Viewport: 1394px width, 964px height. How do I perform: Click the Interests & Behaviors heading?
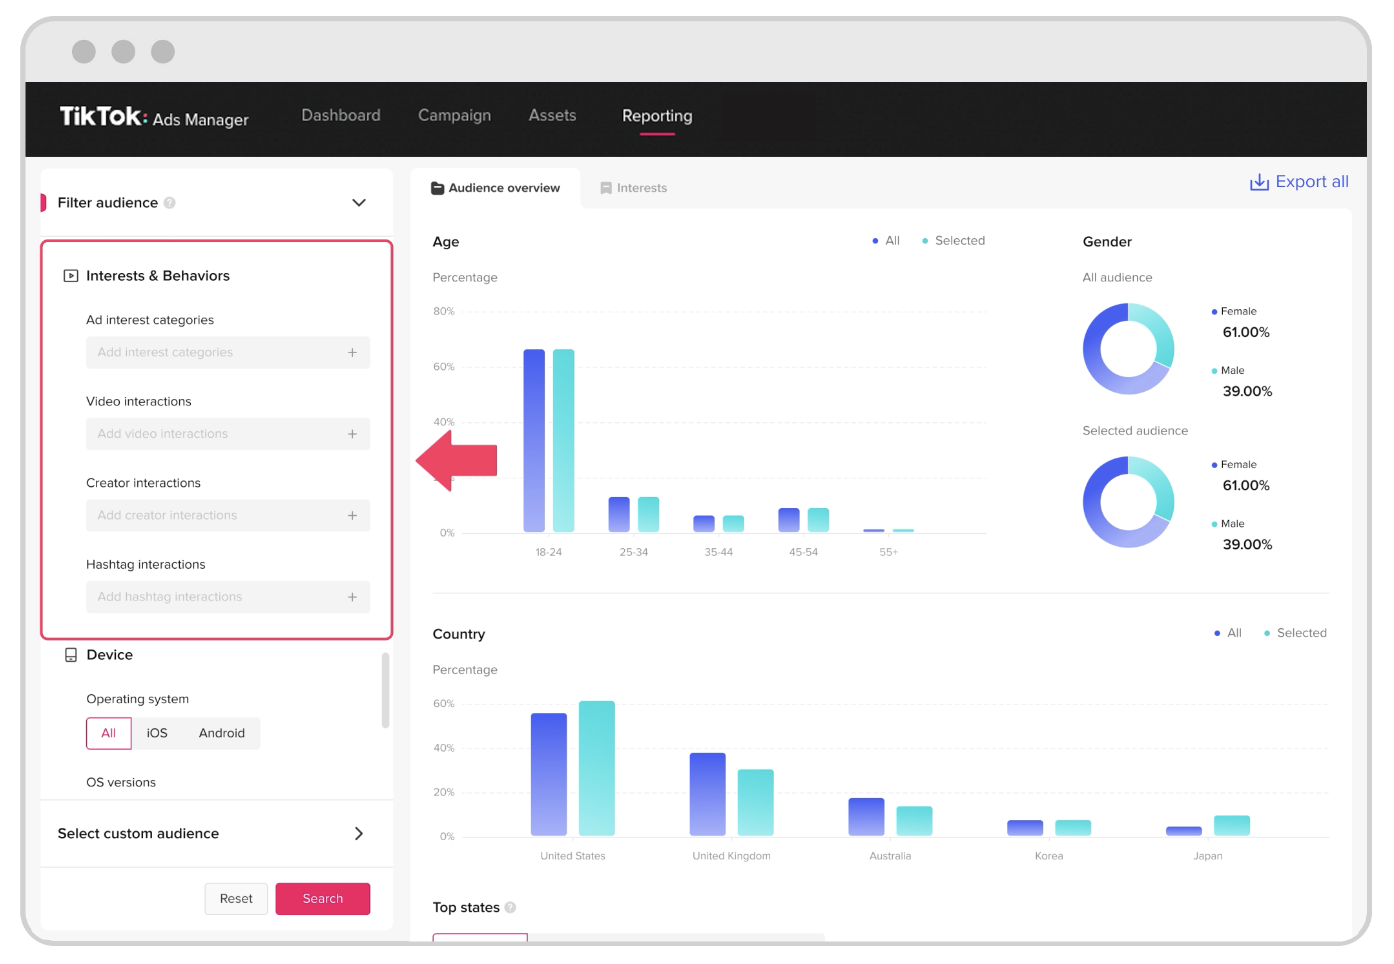point(158,276)
